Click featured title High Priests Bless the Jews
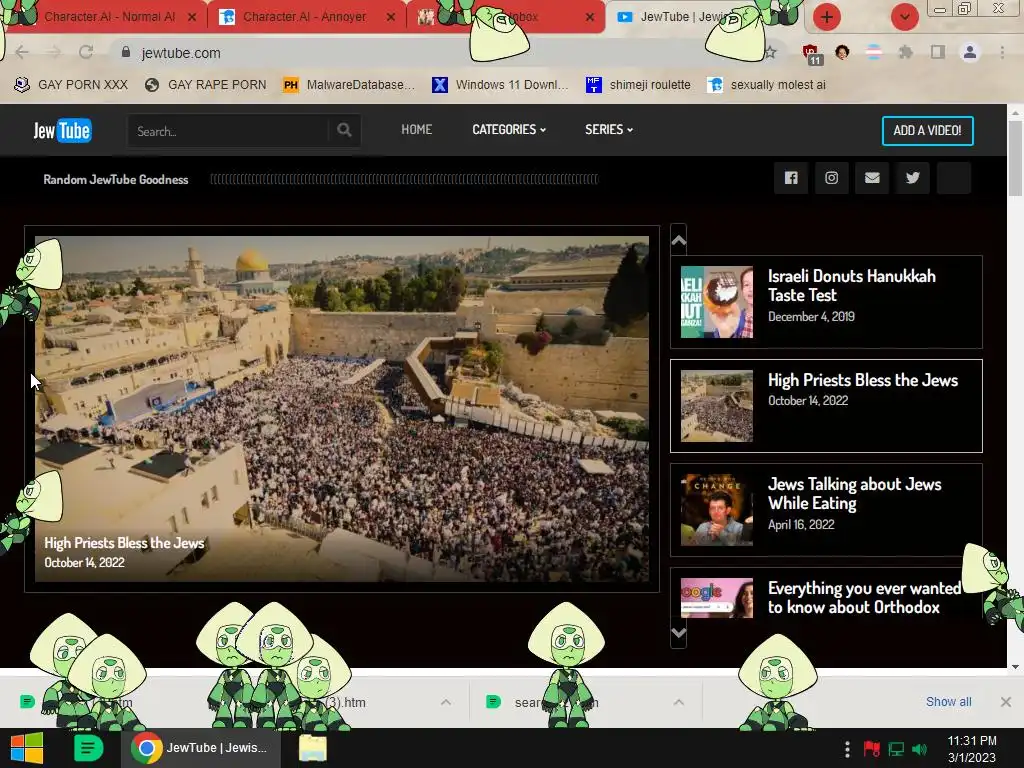This screenshot has height=768, width=1024. tap(124, 543)
